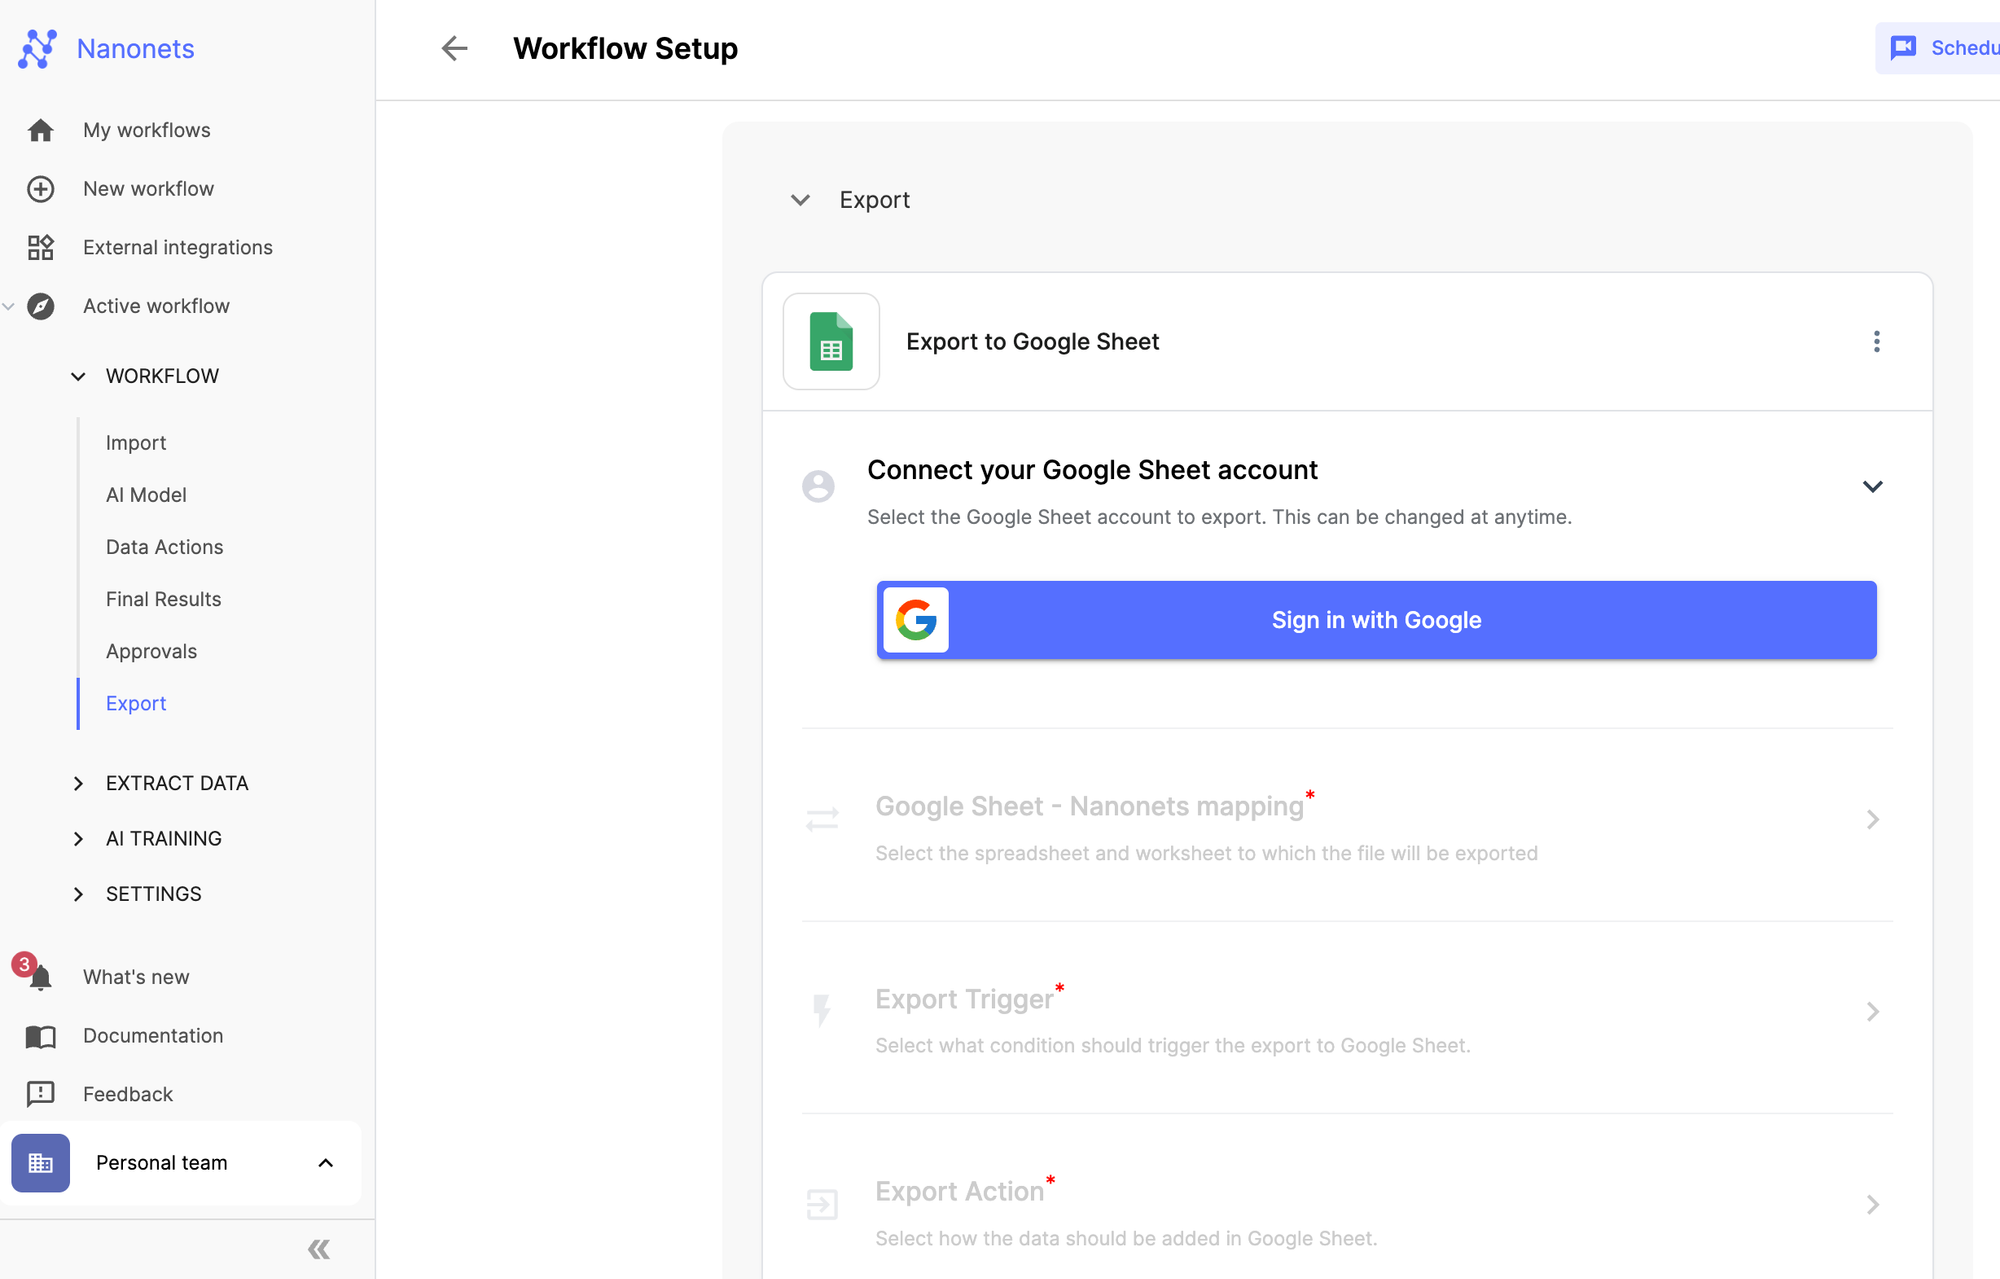Click the Active workflow compass icon
This screenshot has width=2000, height=1279.
coord(38,306)
